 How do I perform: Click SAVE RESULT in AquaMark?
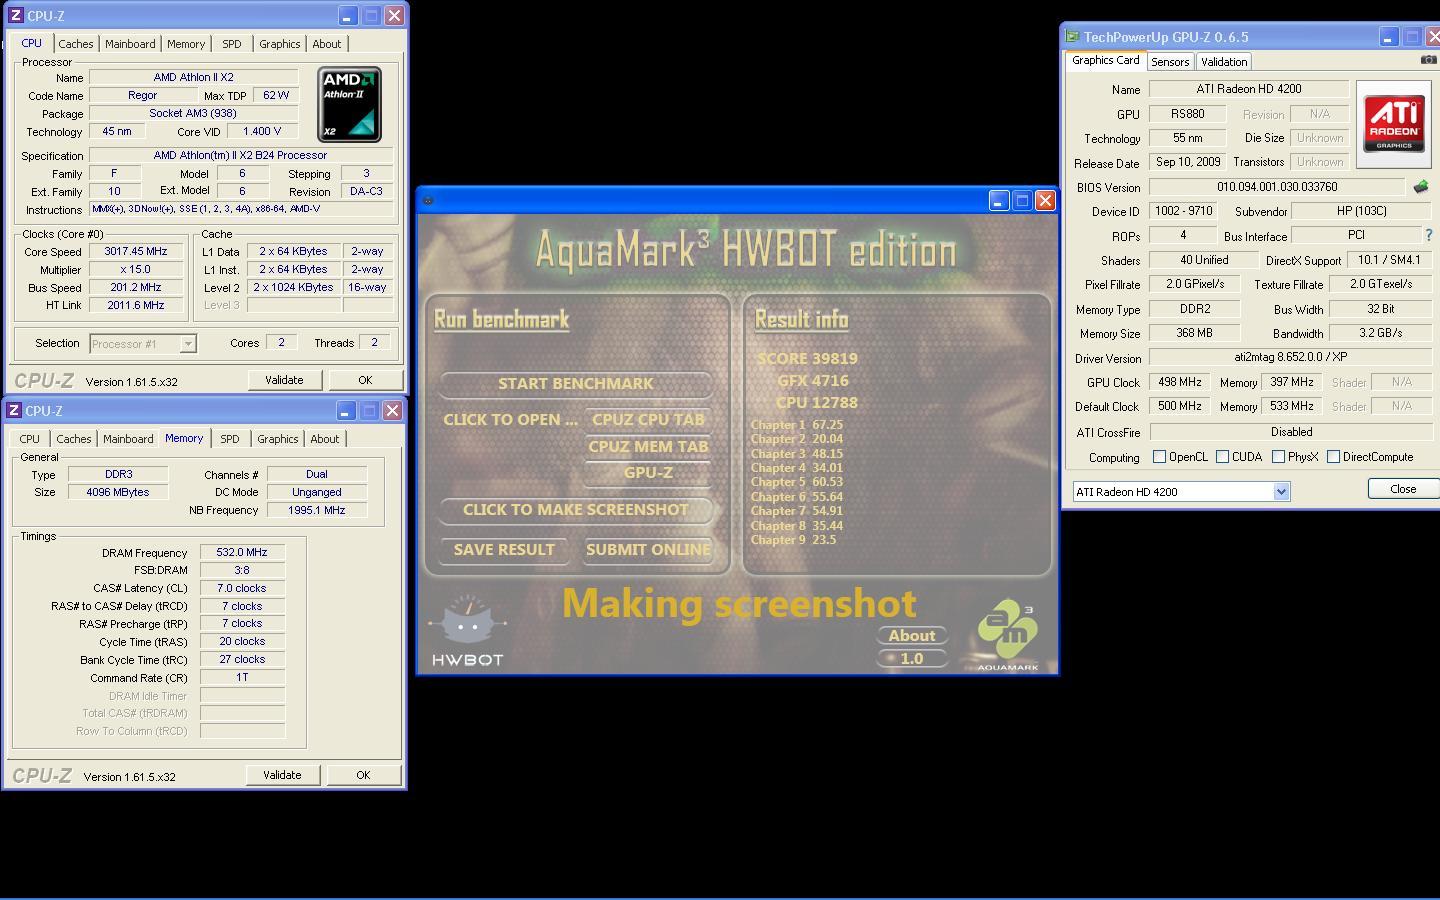pyautogui.click(x=504, y=550)
